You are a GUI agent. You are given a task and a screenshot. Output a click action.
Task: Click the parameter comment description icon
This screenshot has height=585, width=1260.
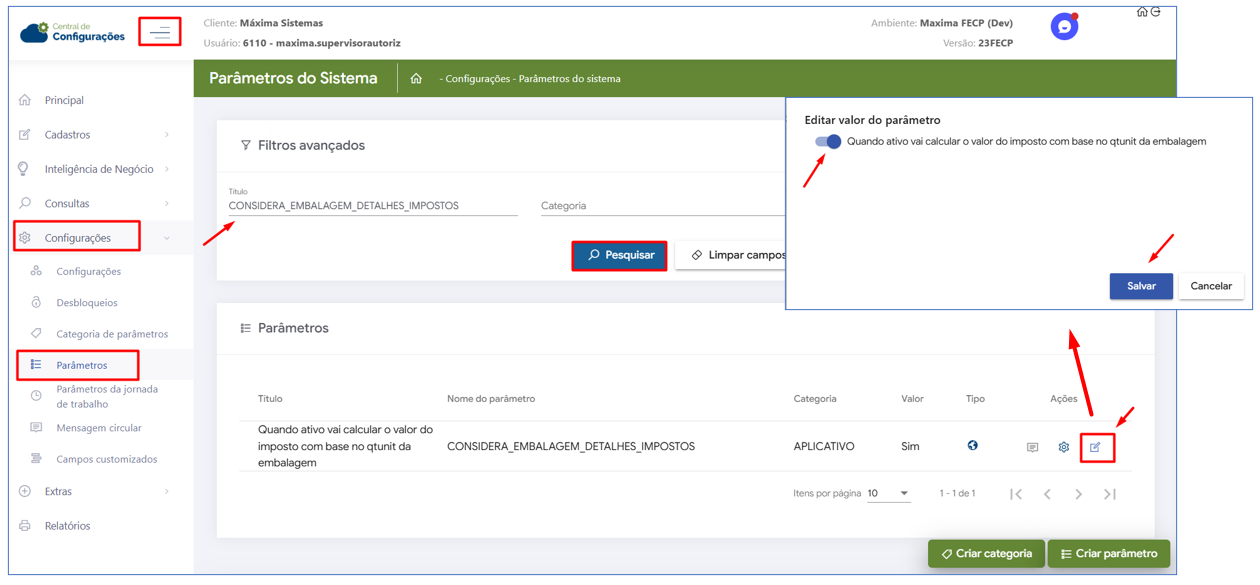1032,447
